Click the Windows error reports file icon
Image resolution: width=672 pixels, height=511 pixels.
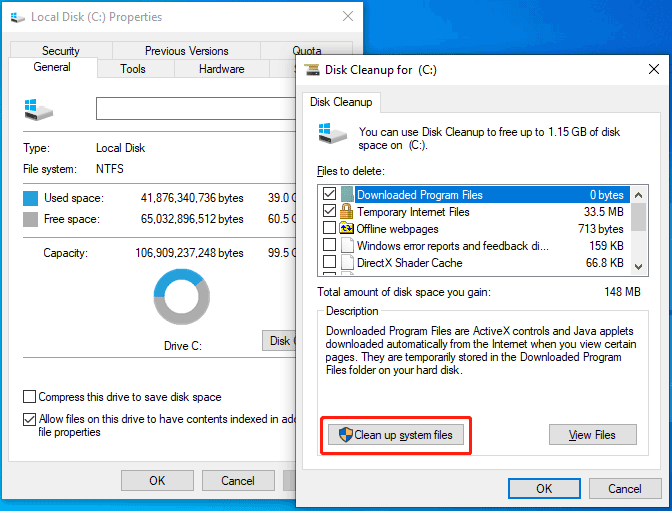click(347, 245)
